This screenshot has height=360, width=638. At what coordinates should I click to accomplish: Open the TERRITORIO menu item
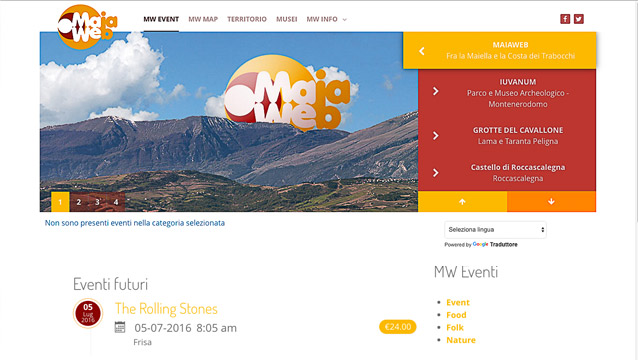(x=247, y=19)
